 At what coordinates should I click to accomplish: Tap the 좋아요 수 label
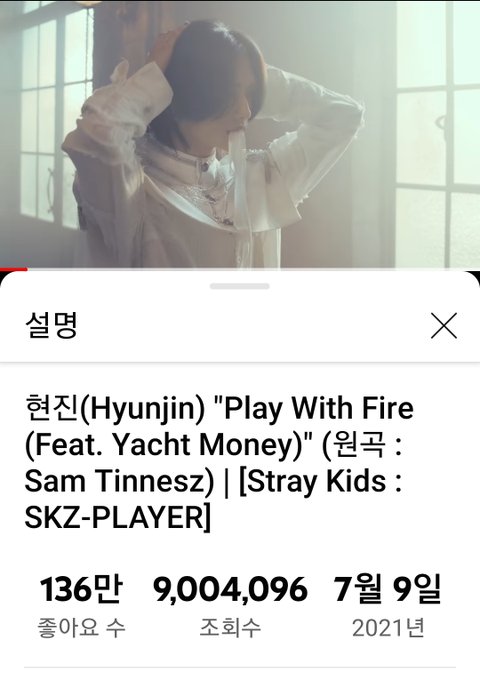pyautogui.click(x=81, y=628)
